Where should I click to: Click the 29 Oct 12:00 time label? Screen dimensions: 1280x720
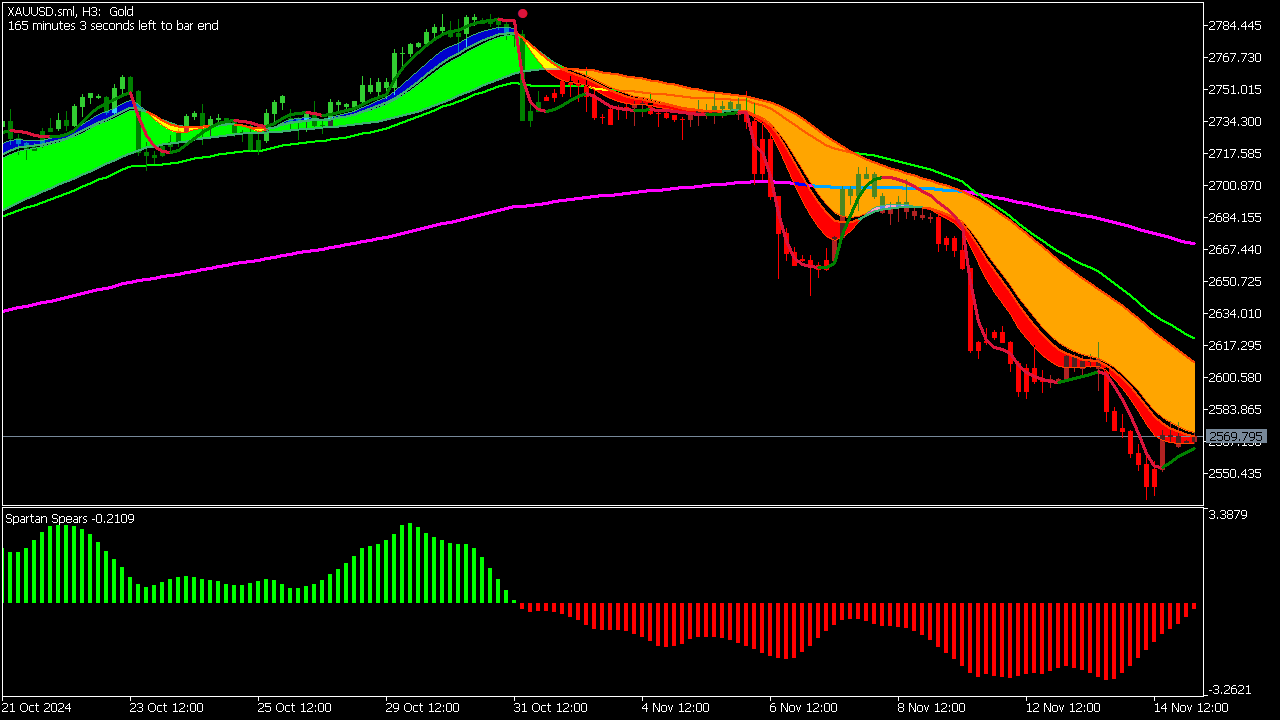click(423, 707)
